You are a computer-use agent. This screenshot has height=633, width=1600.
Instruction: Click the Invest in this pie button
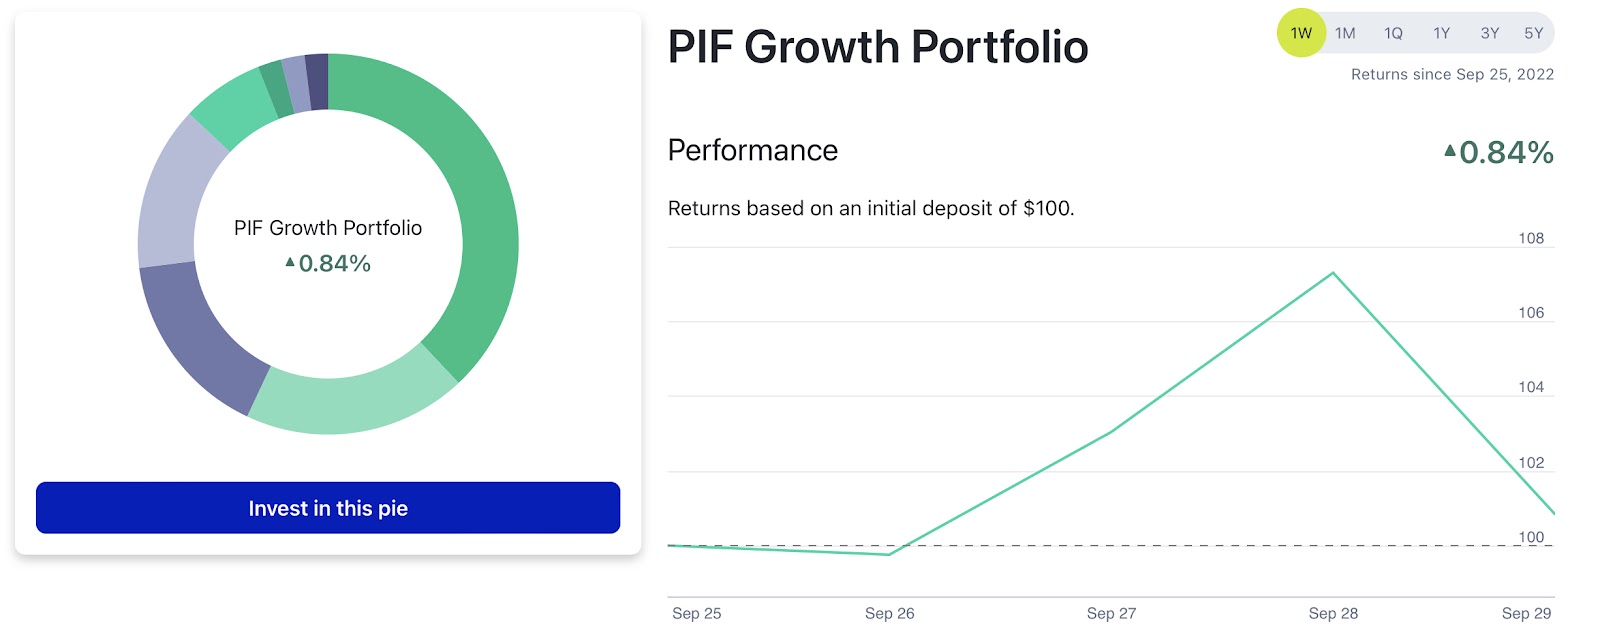328,508
